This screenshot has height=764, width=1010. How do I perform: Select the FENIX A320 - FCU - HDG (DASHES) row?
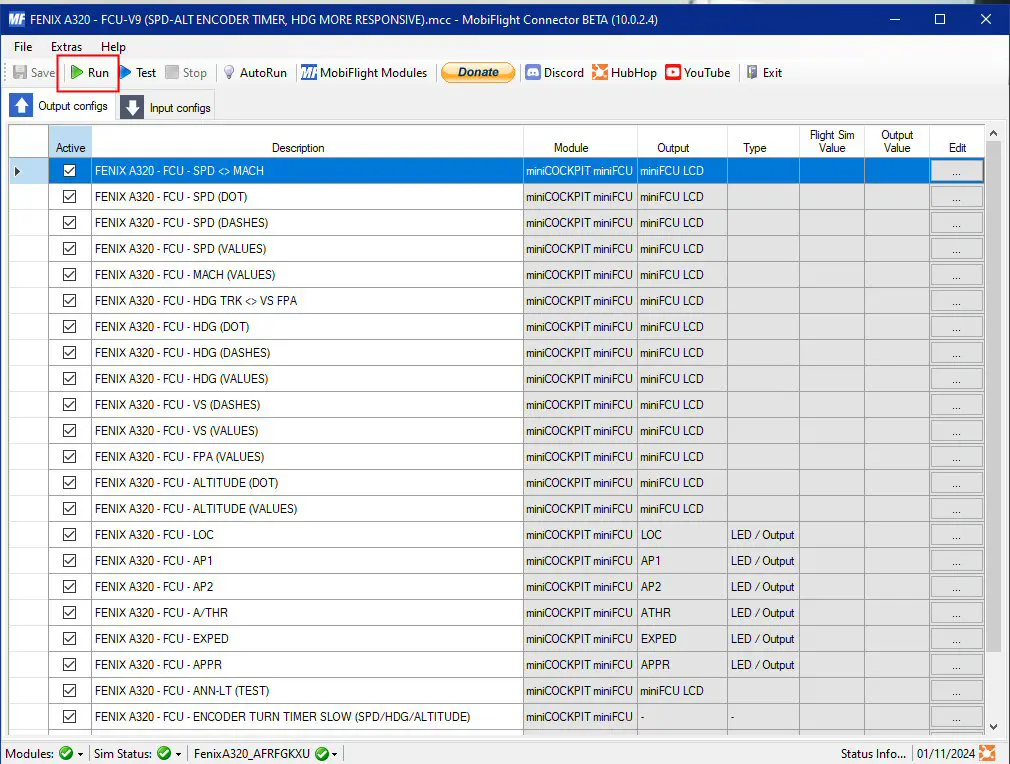tap(307, 352)
